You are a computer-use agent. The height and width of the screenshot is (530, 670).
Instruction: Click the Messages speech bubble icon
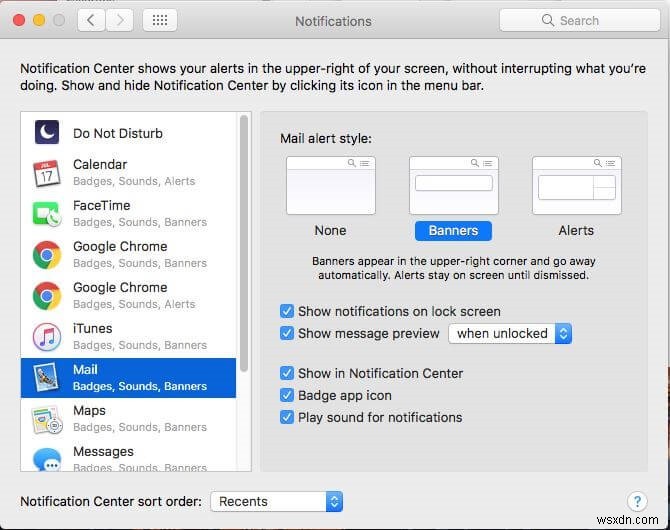[47, 460]
